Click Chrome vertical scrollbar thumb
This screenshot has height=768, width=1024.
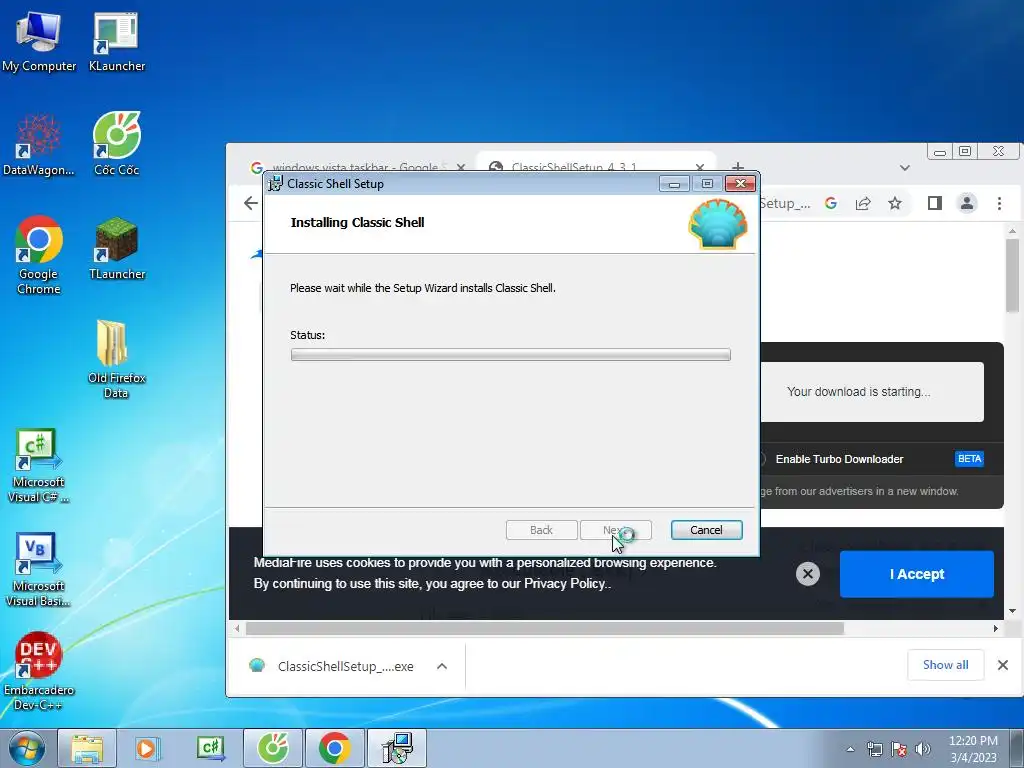1012,275
